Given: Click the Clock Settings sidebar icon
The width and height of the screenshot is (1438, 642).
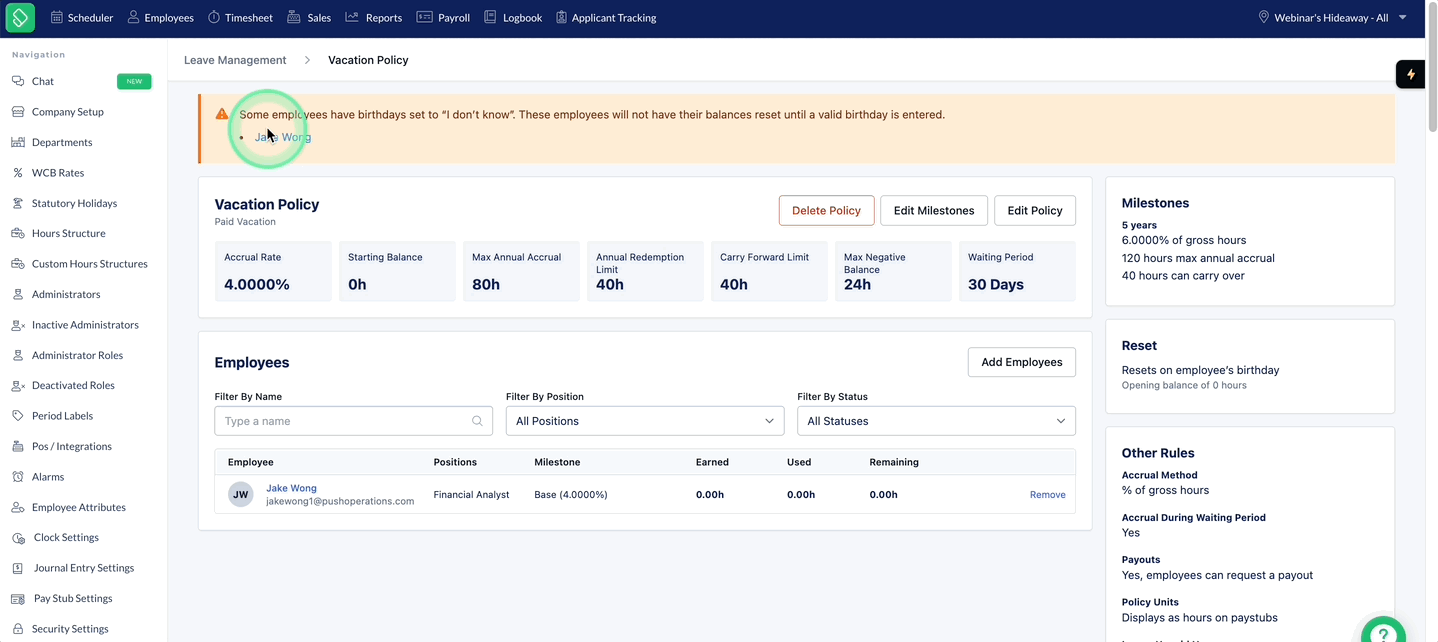Looking at the screenshot, I should [x=17, y=537].
